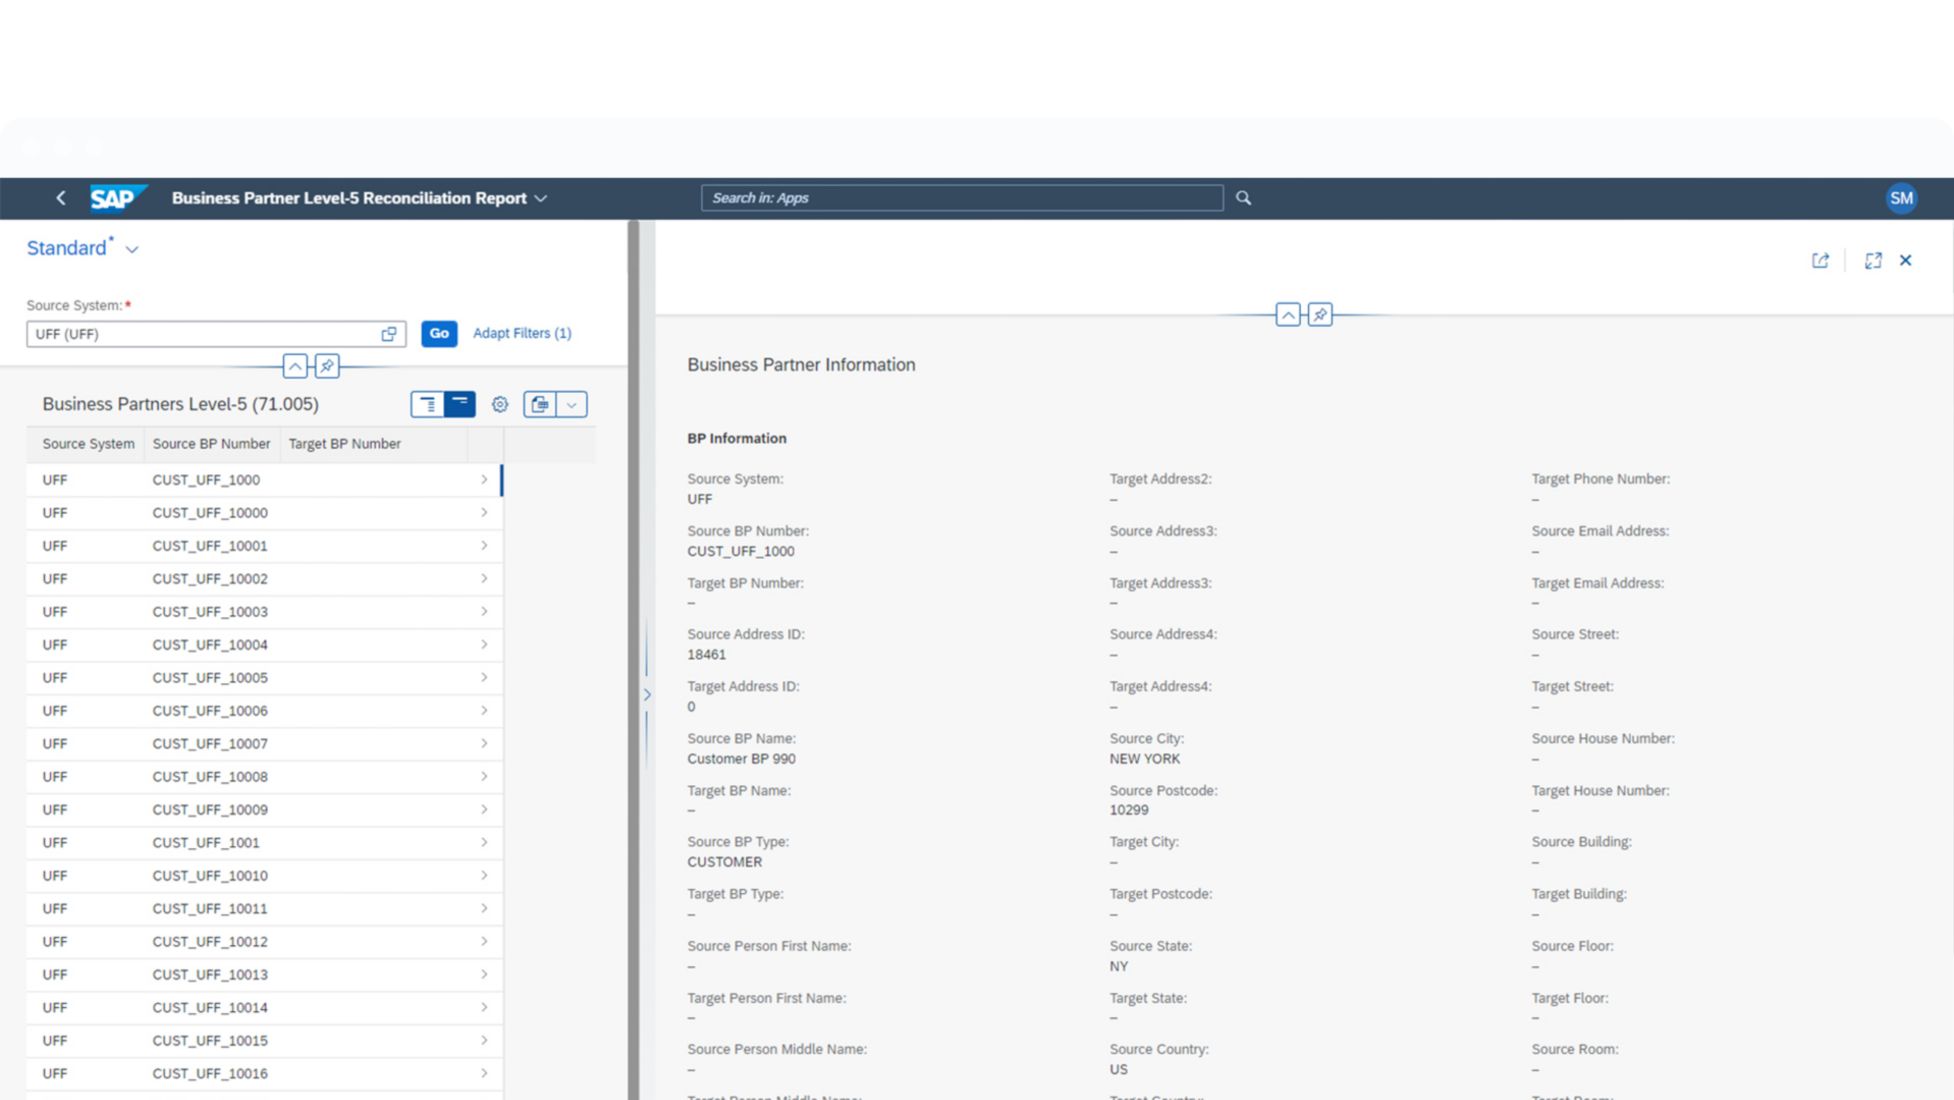
Task: Pin the Business Partner Information header
Action: (1320, 315)
